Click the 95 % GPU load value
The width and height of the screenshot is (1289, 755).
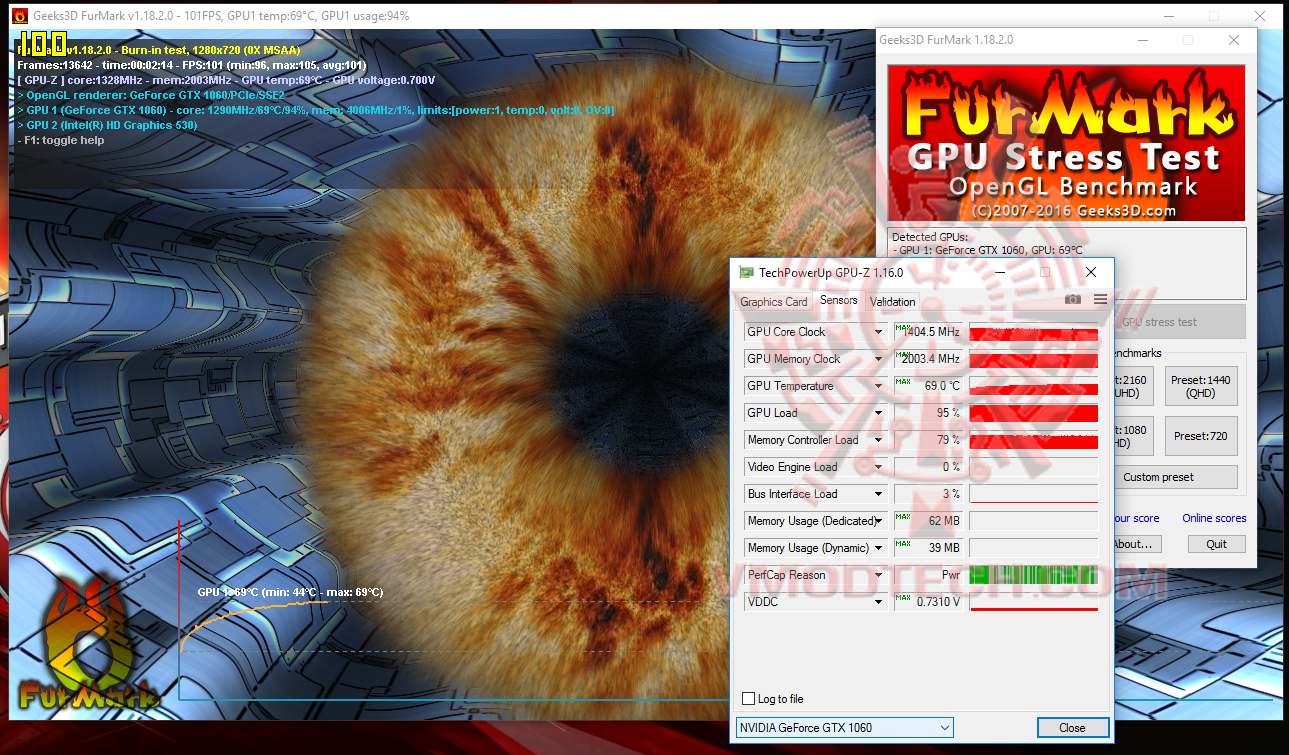pyautogui.click(x=927, y=413)
